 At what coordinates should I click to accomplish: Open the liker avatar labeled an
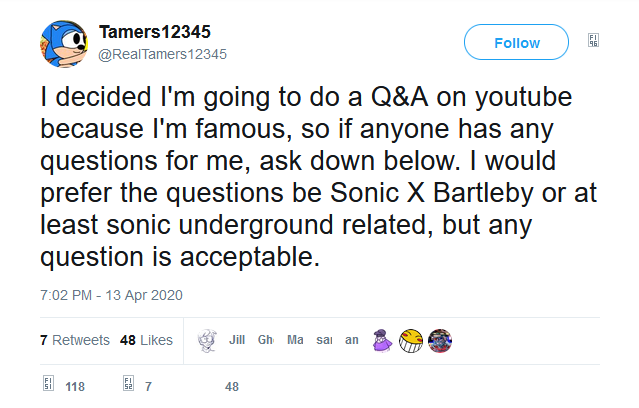click(352, 340)
